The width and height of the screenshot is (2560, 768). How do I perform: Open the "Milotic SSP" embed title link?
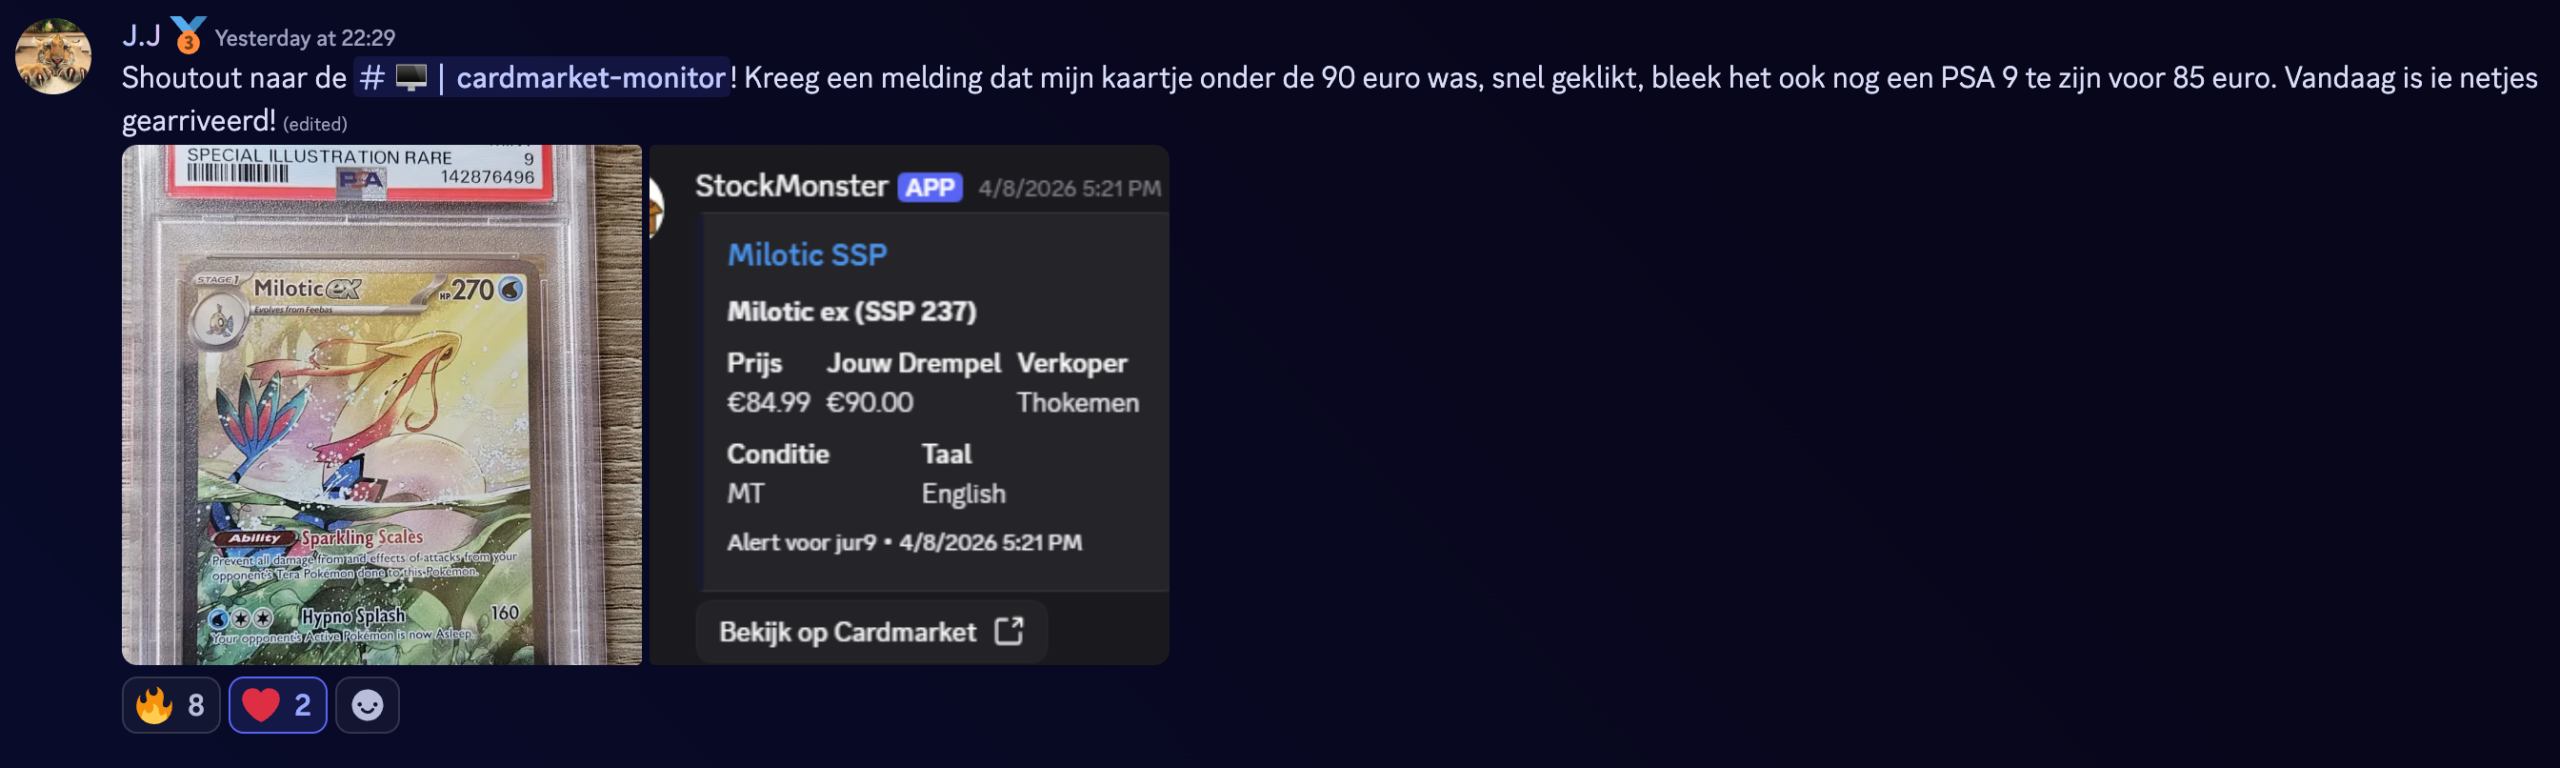(x=807, y=254)
